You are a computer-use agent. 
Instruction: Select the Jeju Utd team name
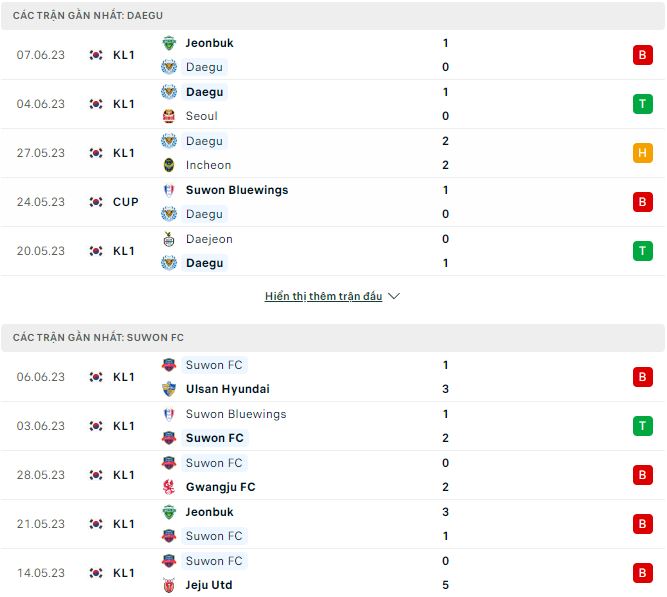(209, 585)
